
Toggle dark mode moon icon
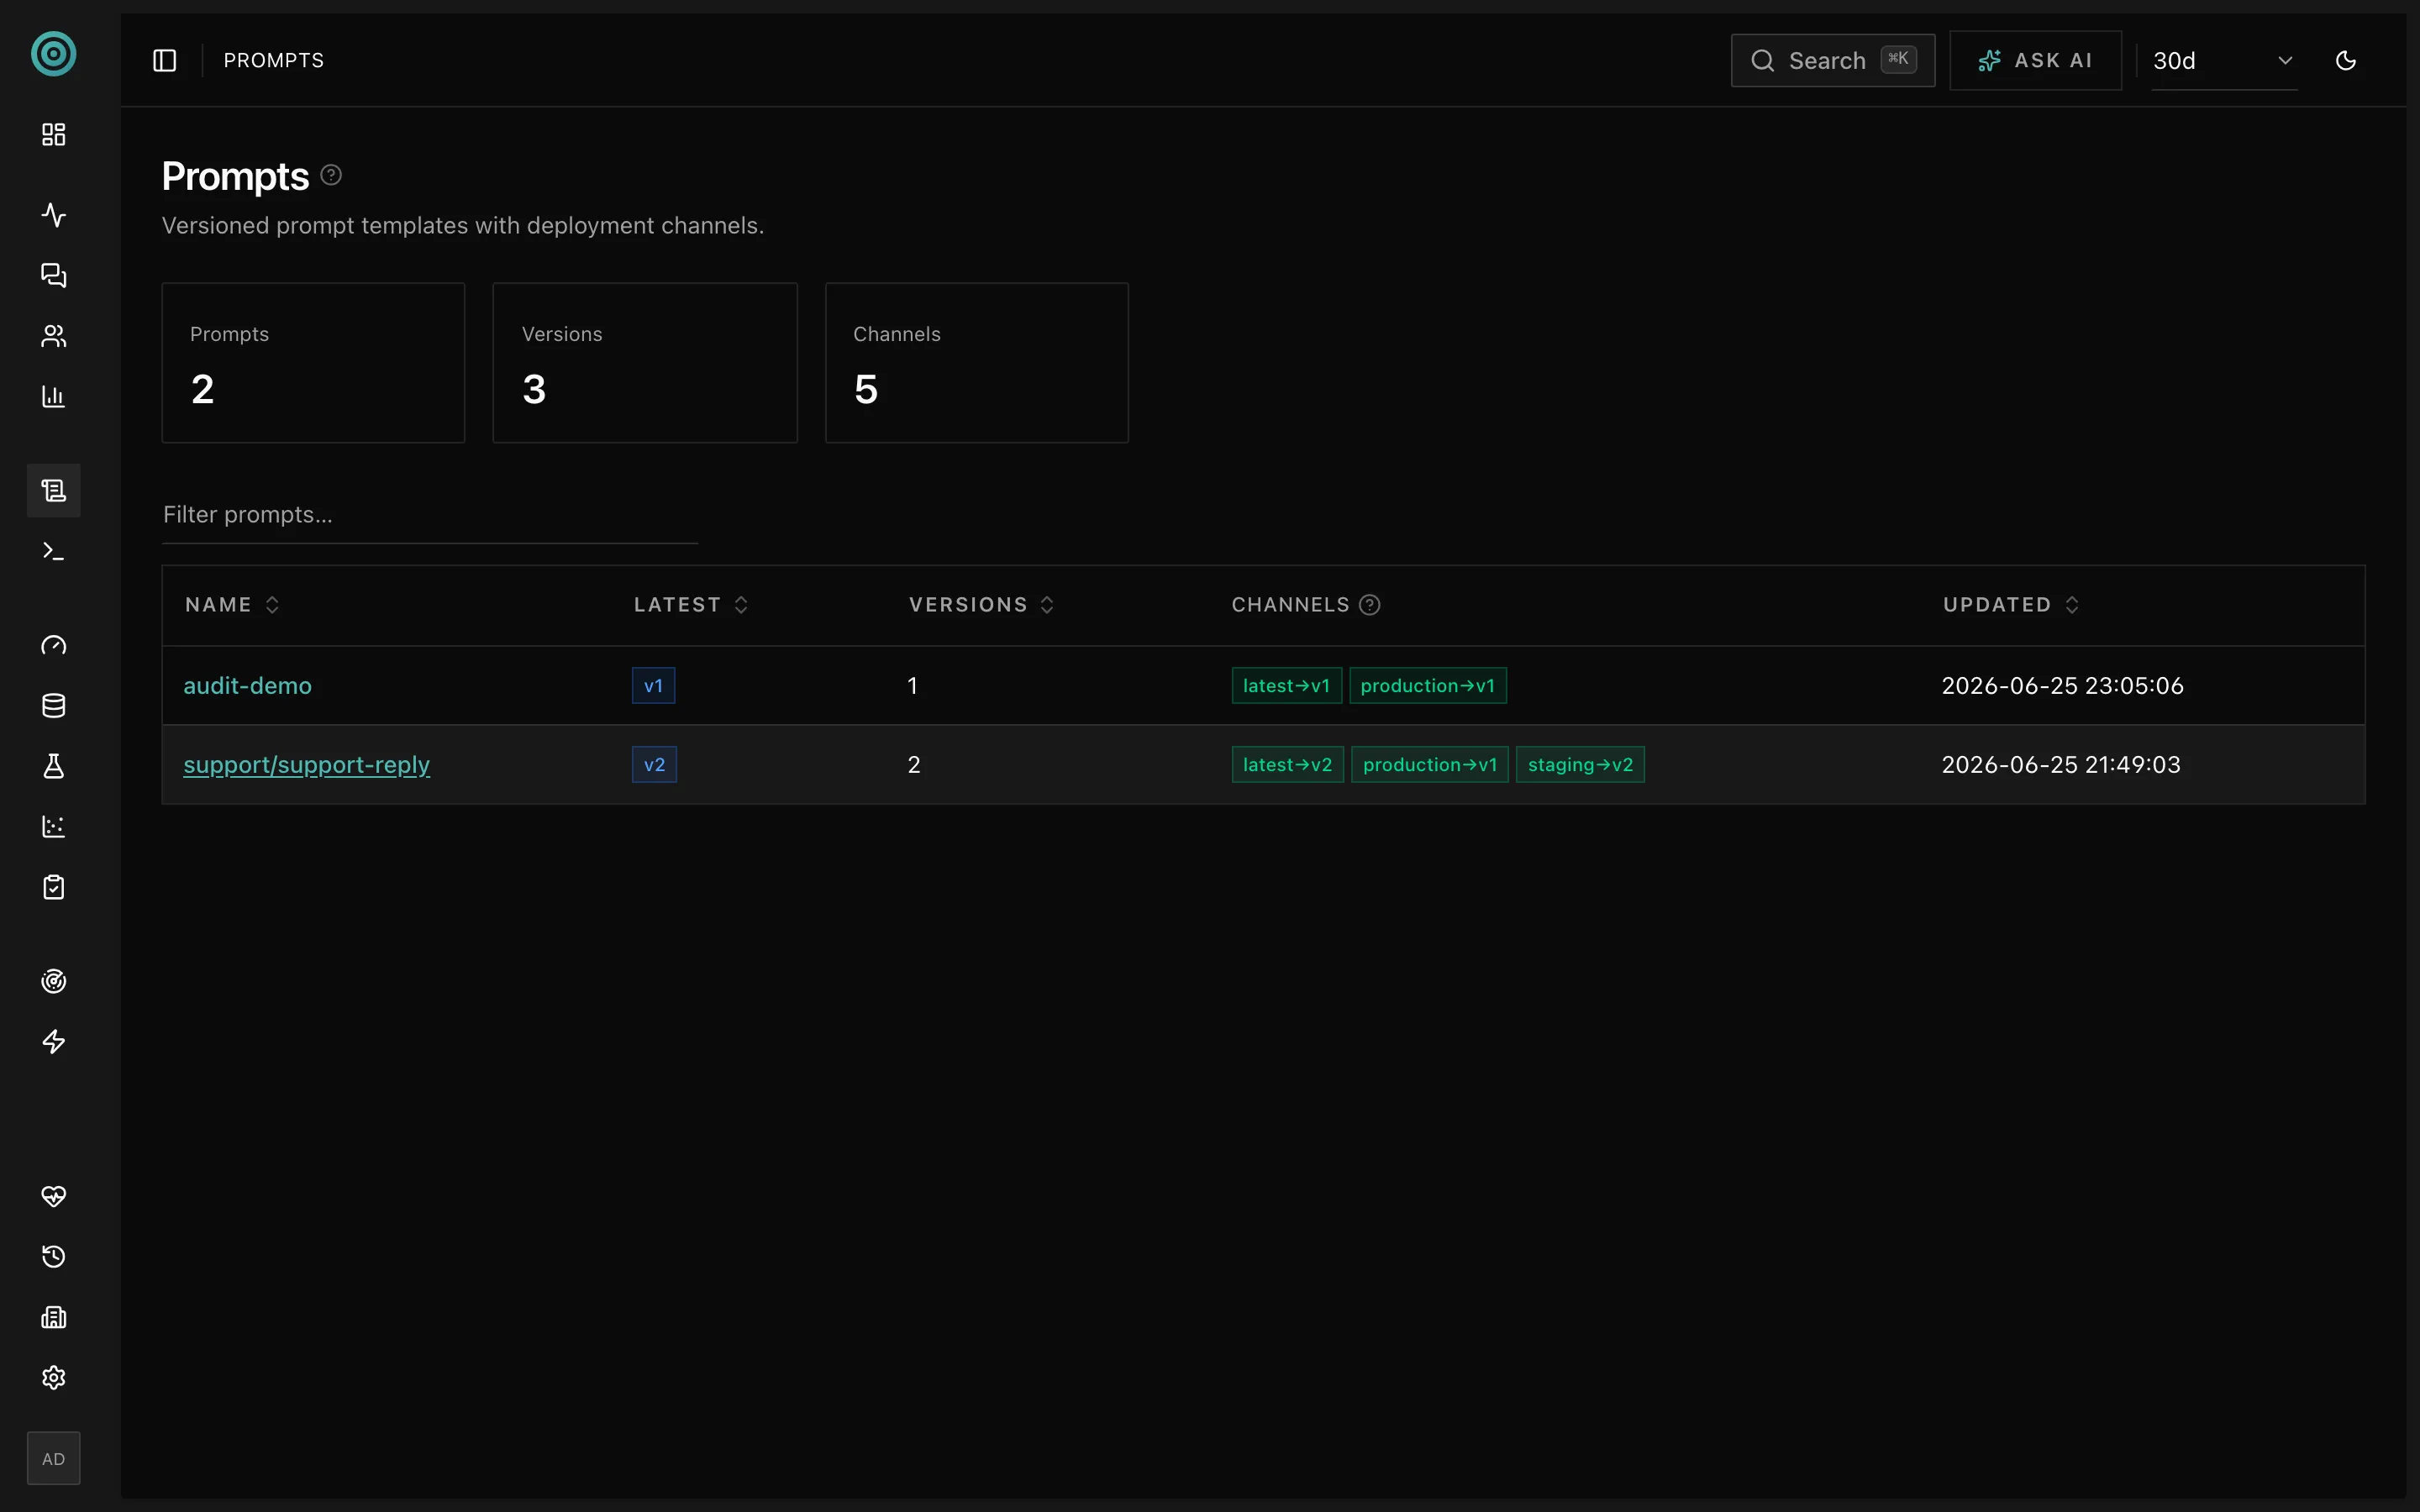tap(2346, 60)
